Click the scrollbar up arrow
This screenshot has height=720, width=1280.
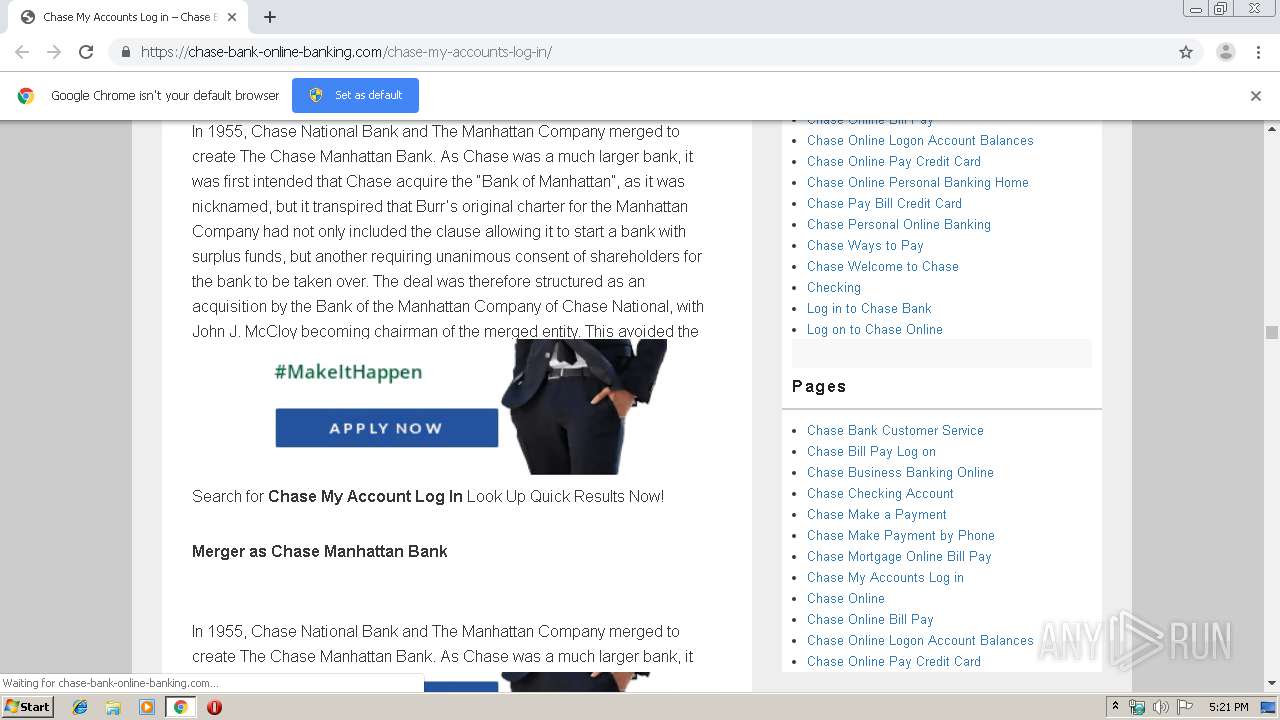click(1272, 128)
